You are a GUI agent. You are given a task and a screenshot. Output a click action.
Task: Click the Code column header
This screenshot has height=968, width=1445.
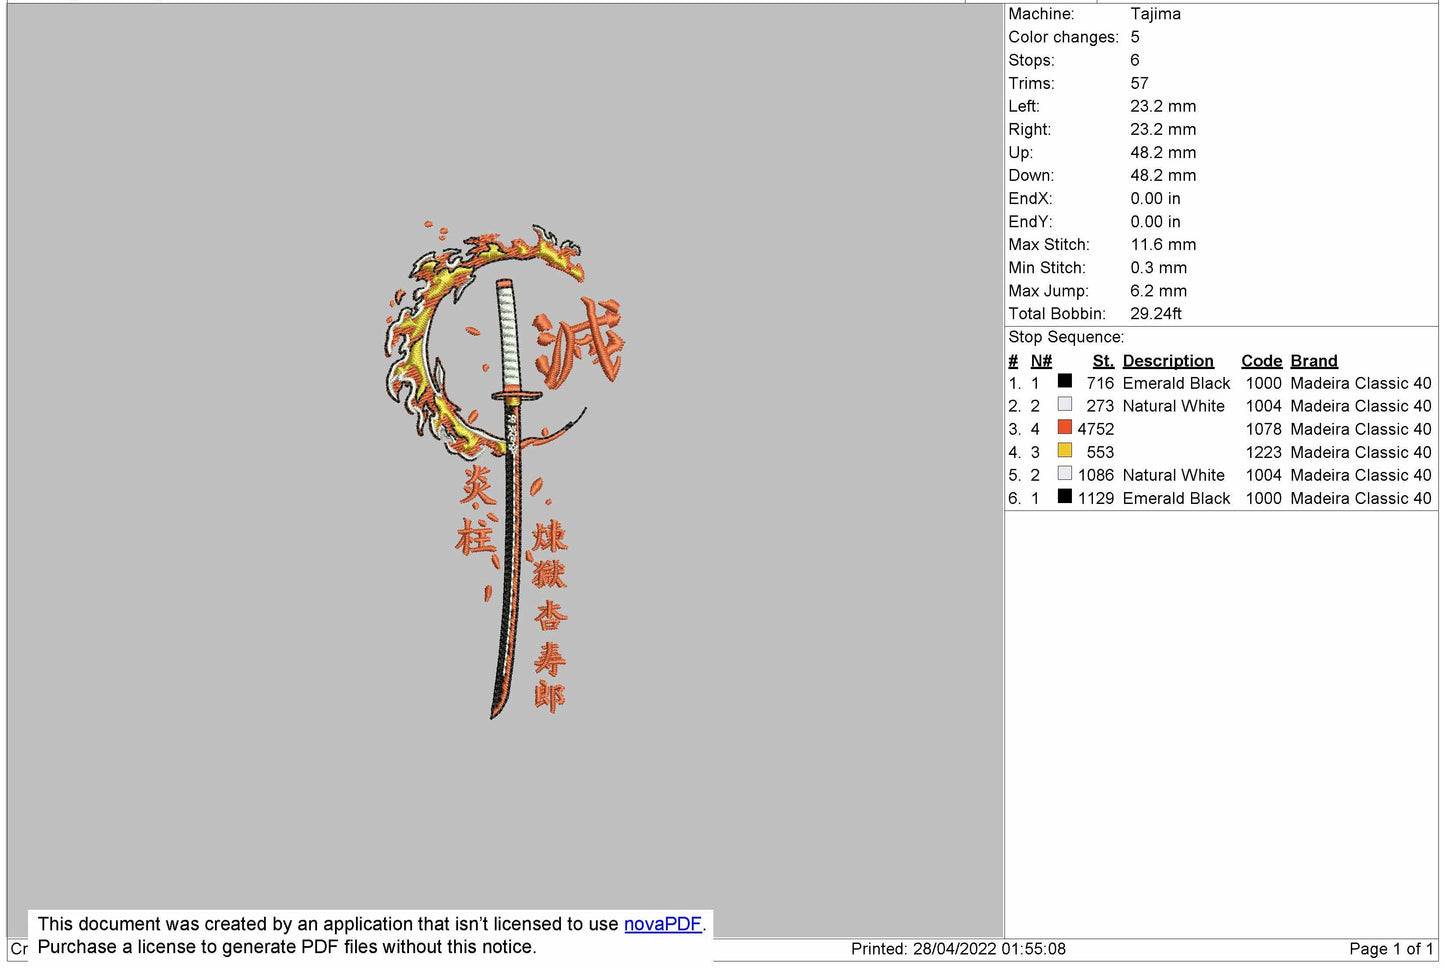[x=1261, y=361]
